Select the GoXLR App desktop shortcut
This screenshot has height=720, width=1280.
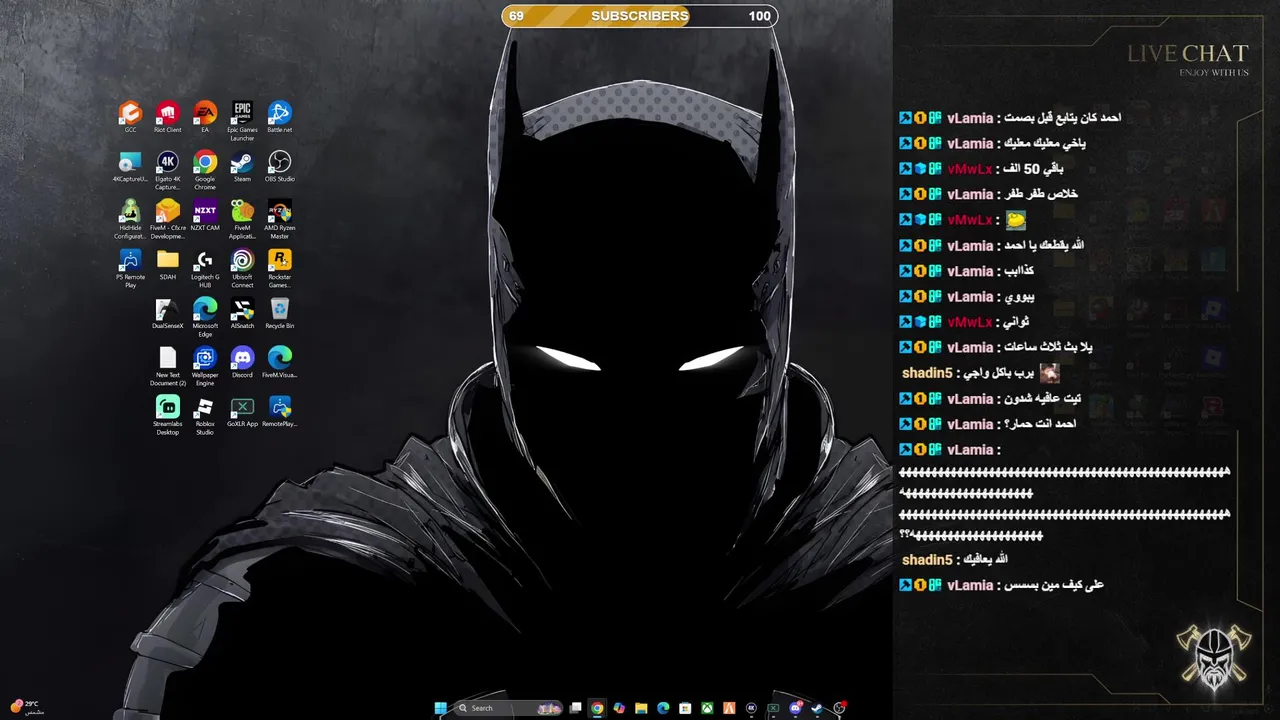[x=242, y=411]
